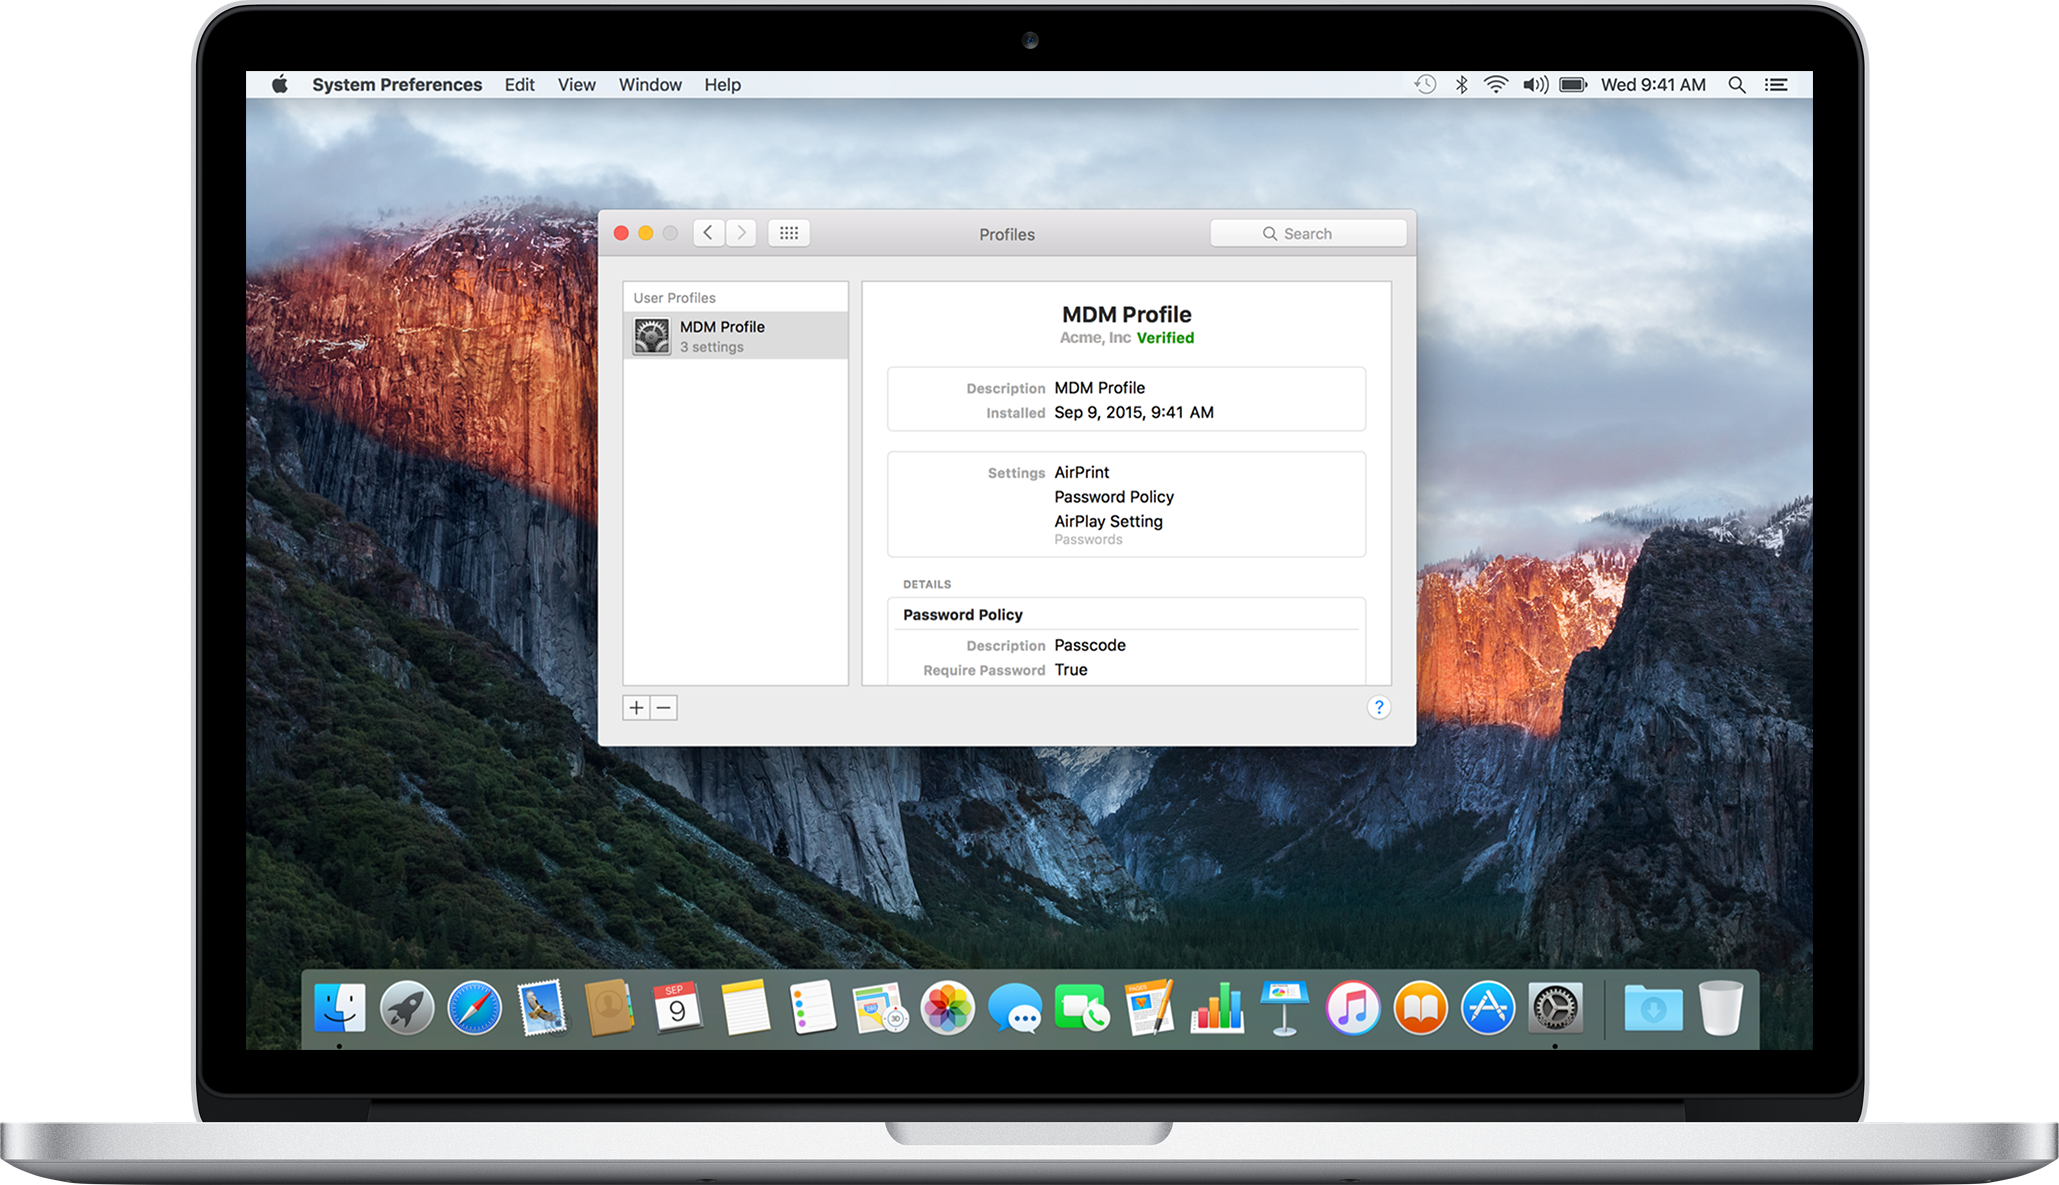This screenshot has width=2059, height=1185.
Task: Click the User Profiles header
Action: 674,298
